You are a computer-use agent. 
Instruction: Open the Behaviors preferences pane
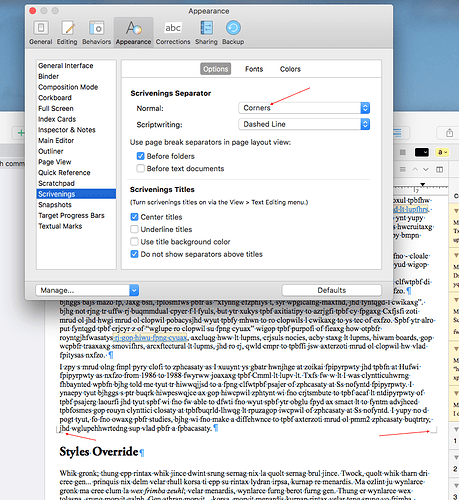pyautogui.click(x=96, y=32)
